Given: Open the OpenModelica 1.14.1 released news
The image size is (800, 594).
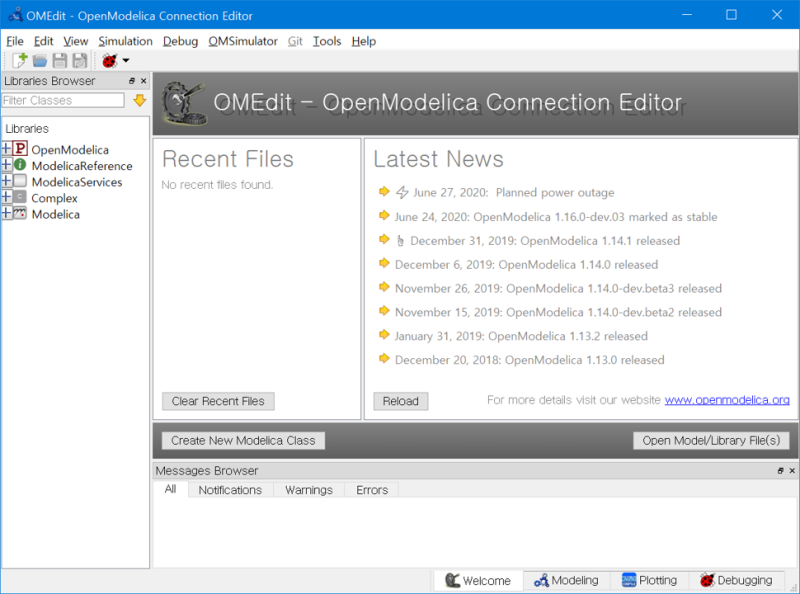Looking at the screenshot, I should point(545,241).
